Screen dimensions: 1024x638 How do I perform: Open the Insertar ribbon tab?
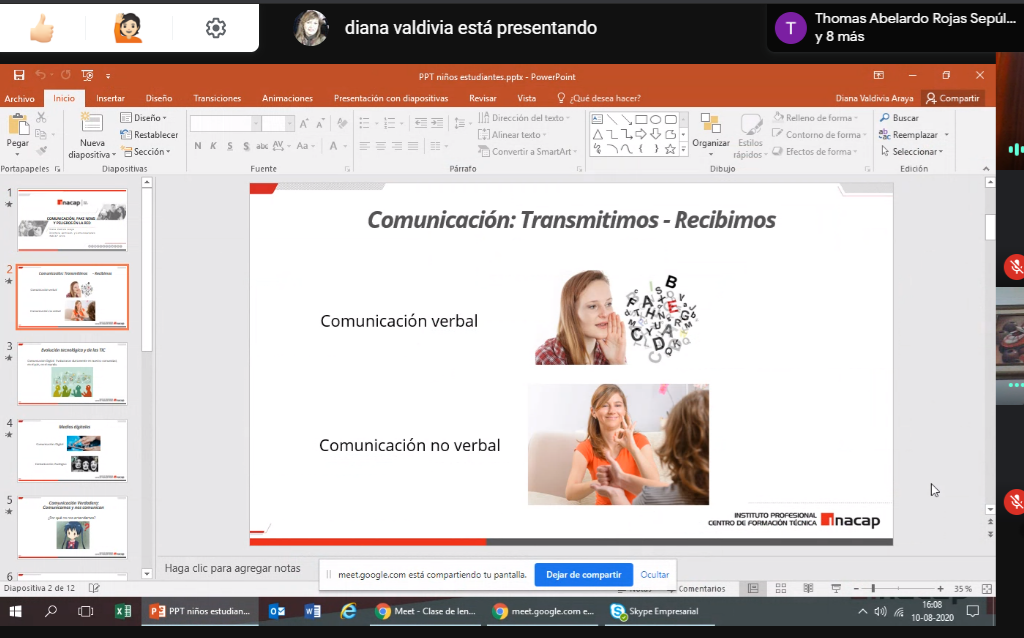point(110,98)
